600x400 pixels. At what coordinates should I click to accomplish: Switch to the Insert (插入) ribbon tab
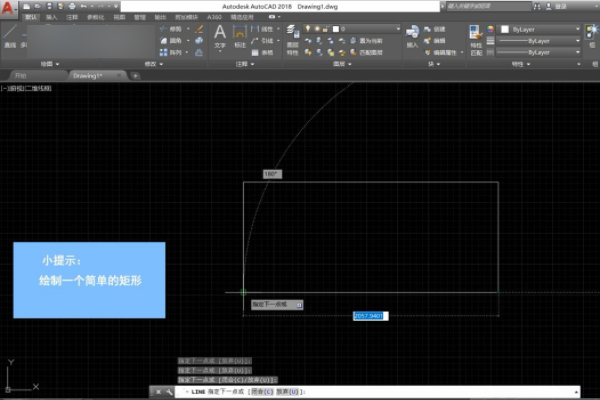(51, 17)
